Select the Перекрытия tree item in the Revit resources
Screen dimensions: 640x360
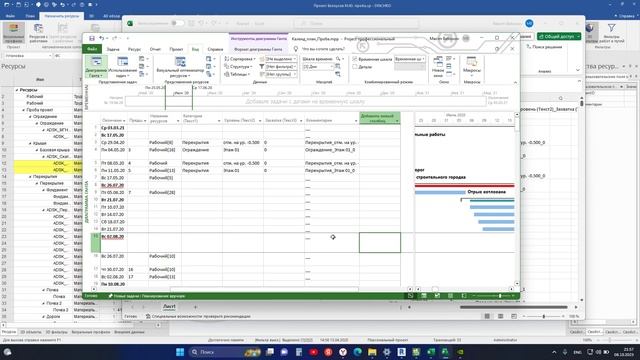tap(45, 177)
